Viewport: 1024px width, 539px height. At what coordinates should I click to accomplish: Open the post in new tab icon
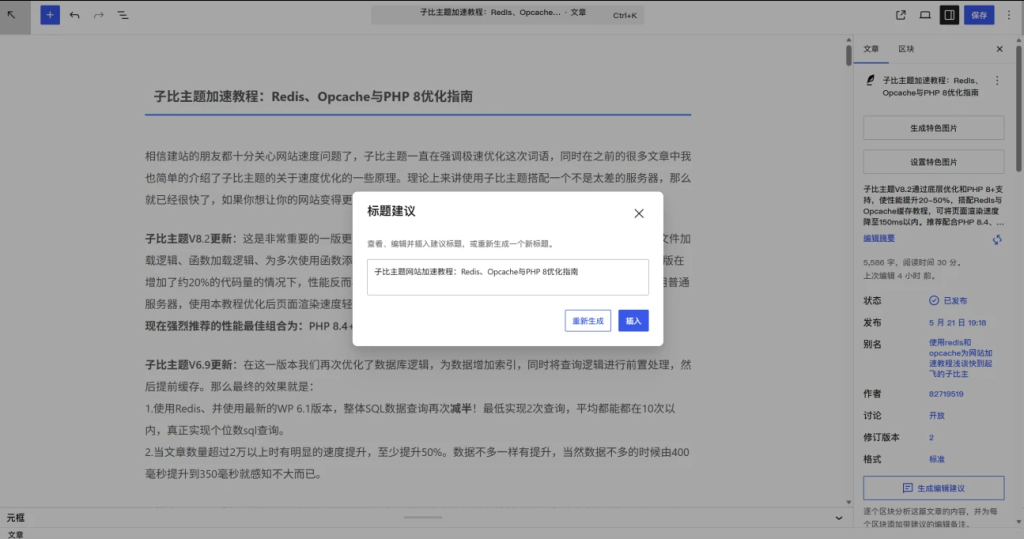click(x=901, y=15)
